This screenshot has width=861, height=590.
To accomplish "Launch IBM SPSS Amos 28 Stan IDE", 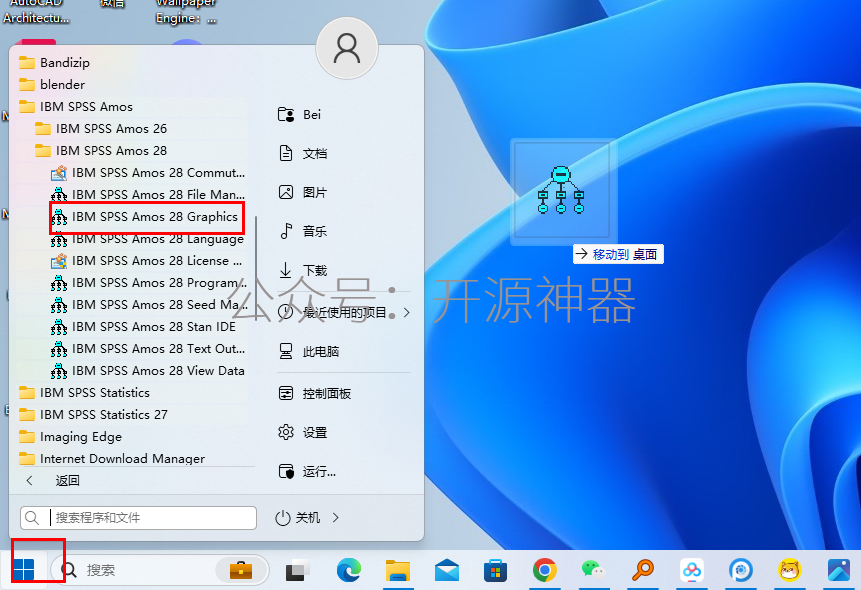I will click(x=144, y=327).
